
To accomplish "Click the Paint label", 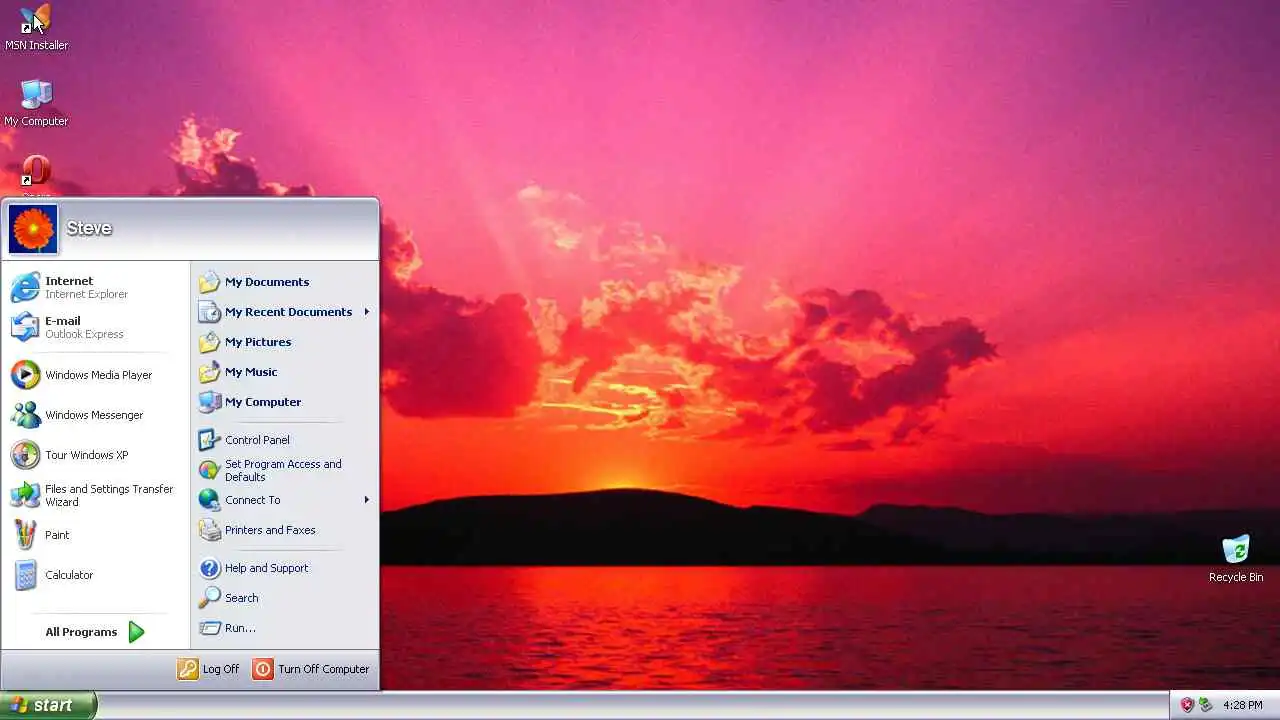I will tap(57, 535).
